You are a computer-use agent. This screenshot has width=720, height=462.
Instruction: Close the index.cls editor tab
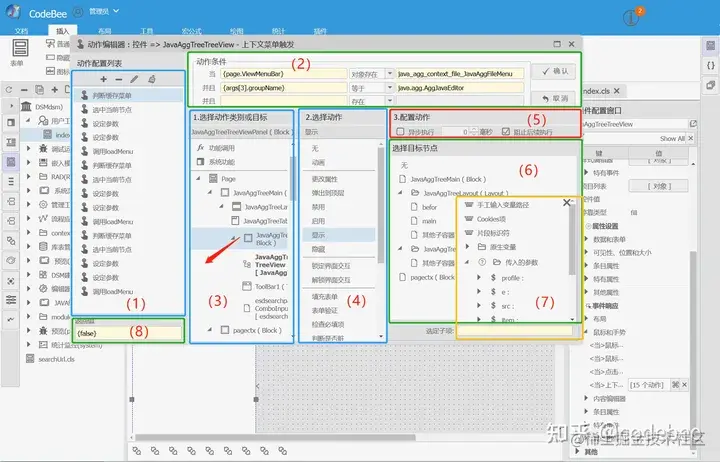(617, 91)
